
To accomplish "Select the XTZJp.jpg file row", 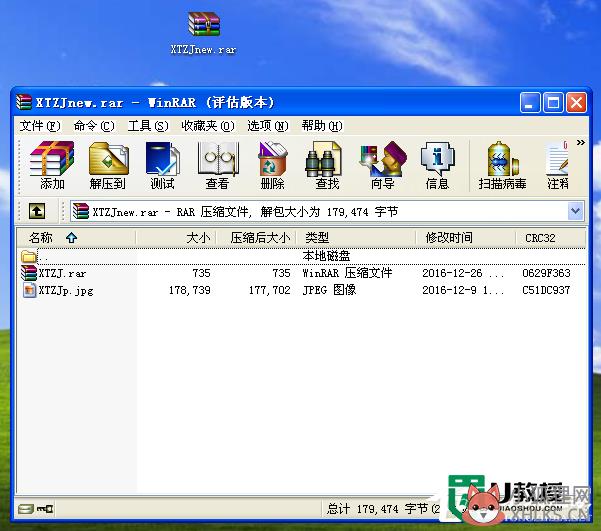I will [302, 290].
